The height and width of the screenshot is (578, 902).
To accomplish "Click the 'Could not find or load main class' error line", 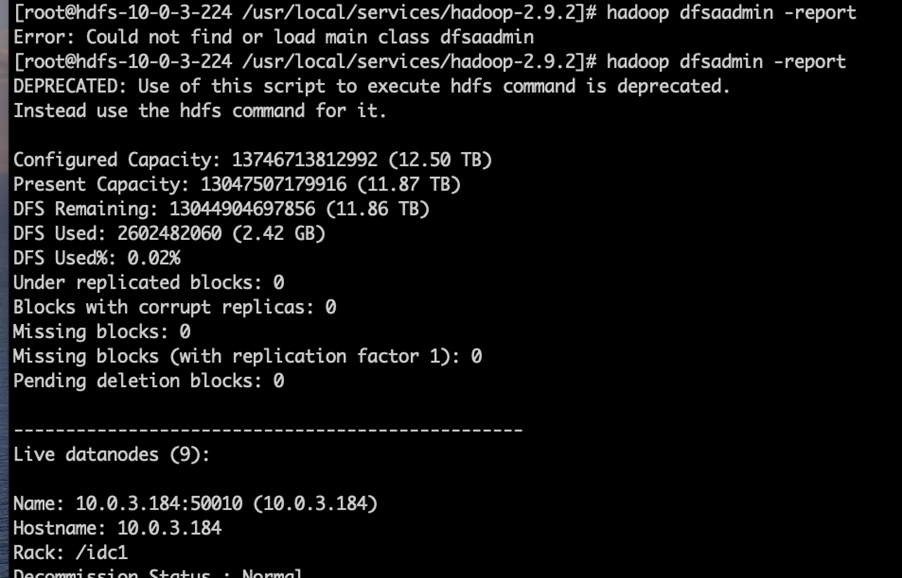I will 273,37.
